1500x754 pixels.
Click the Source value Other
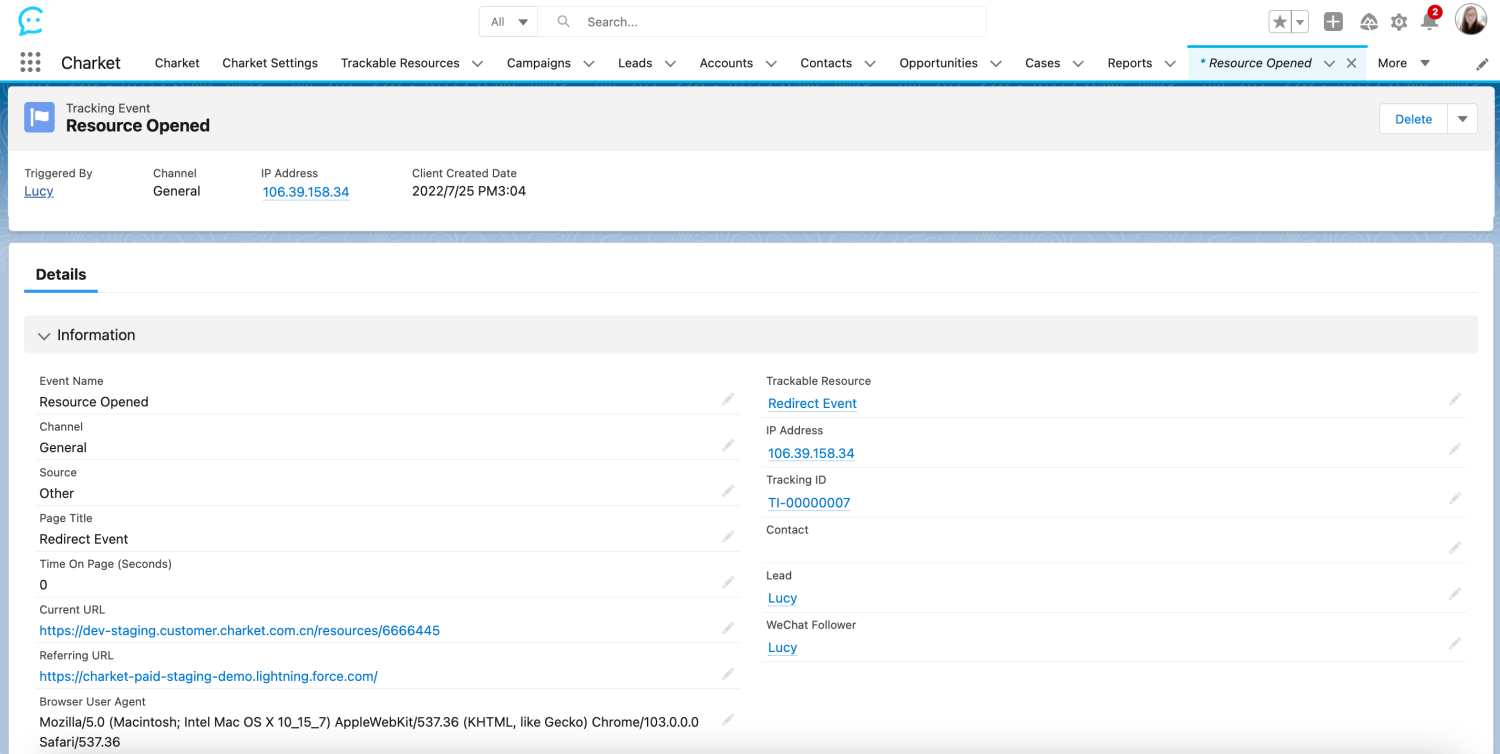tap(57, 493)
